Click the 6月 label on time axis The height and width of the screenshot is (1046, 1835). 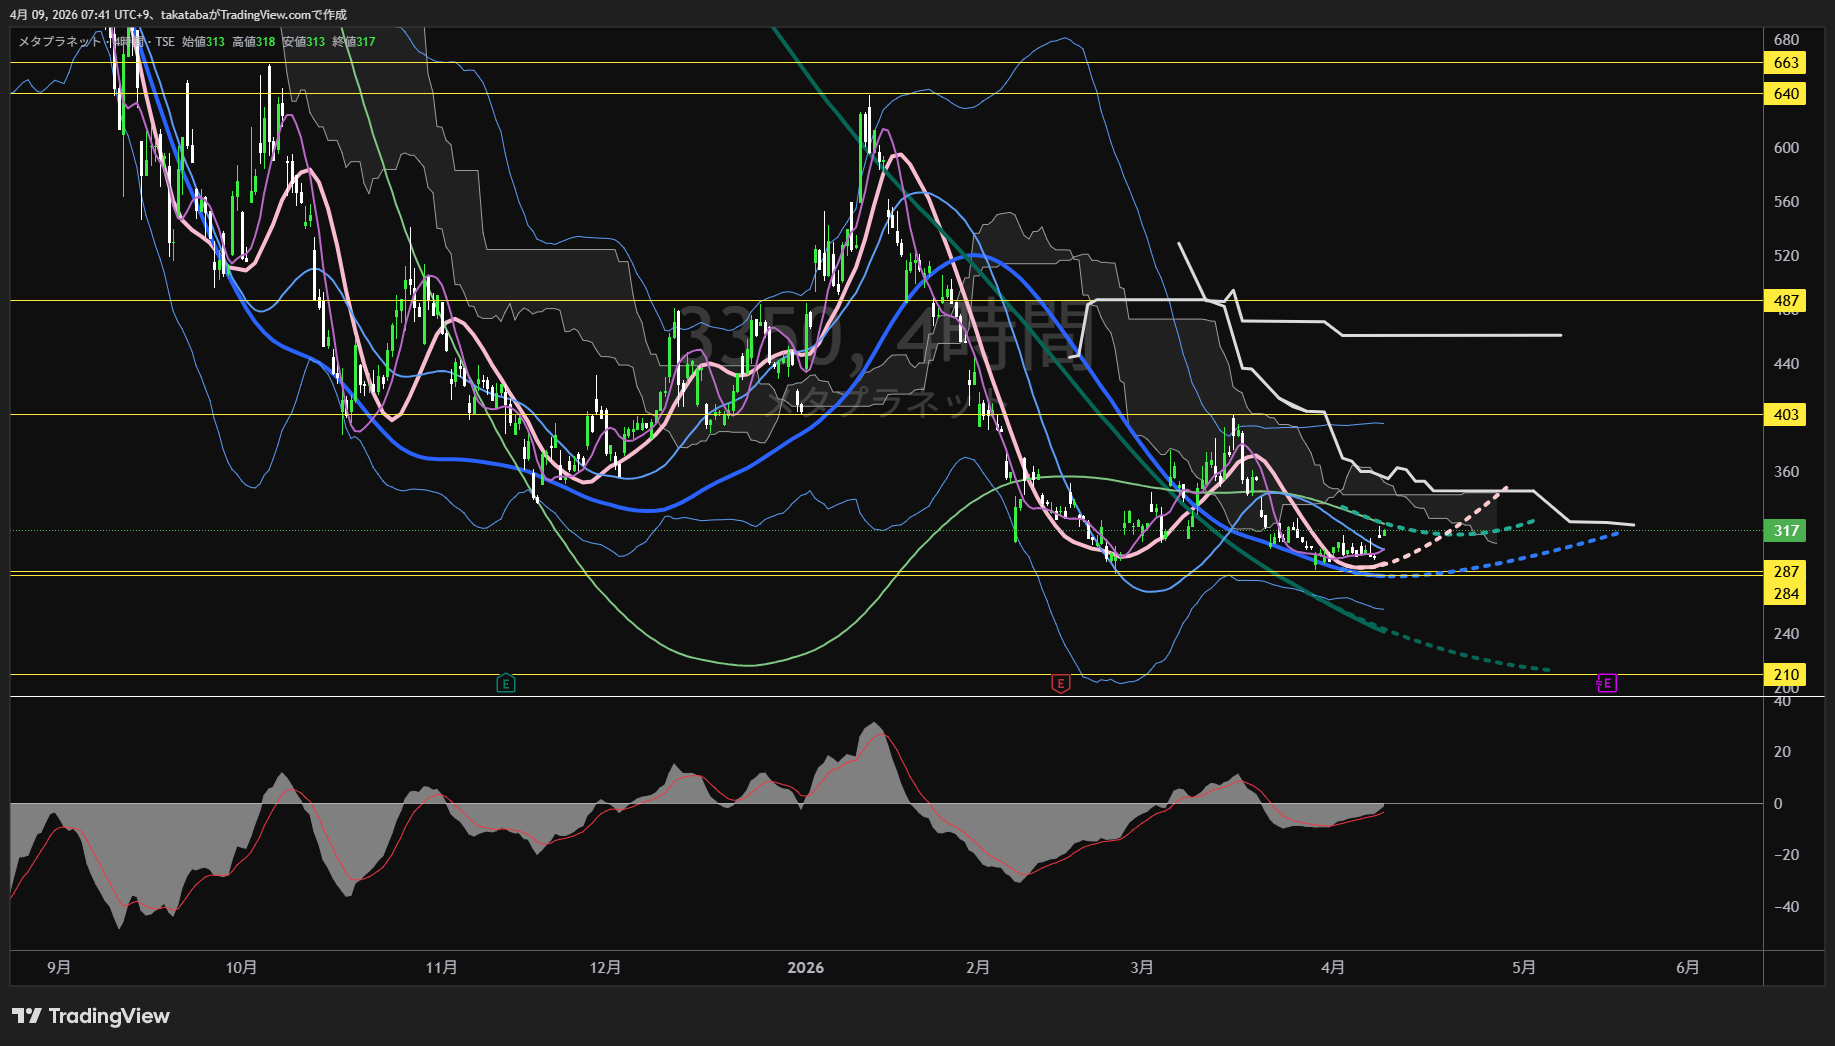tap(1687, 968)
